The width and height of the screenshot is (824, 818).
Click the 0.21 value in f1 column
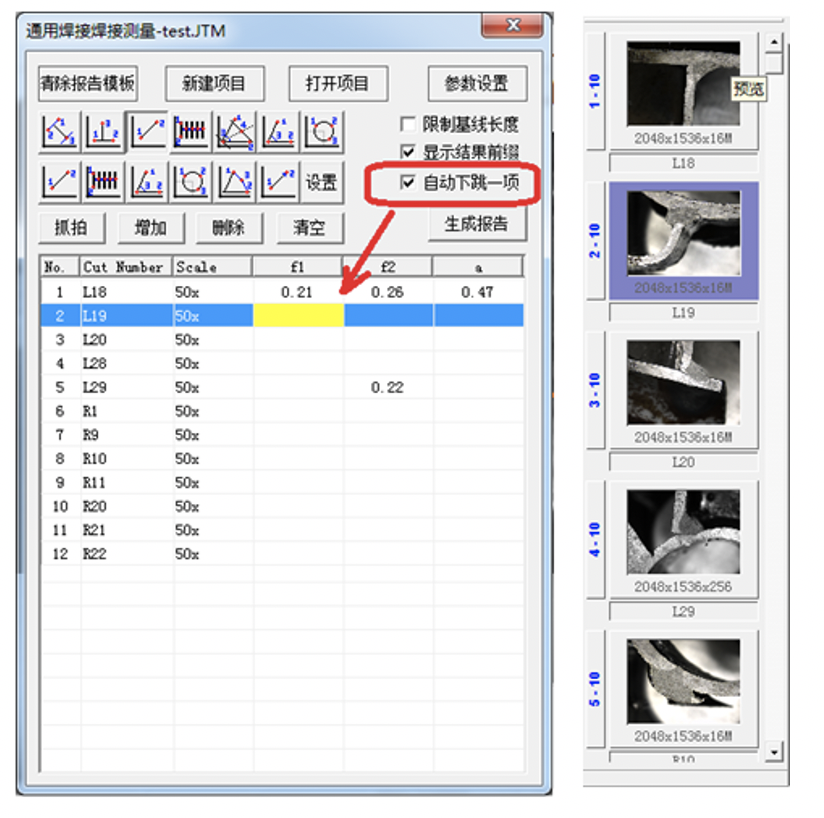click(x=296, y=292)
